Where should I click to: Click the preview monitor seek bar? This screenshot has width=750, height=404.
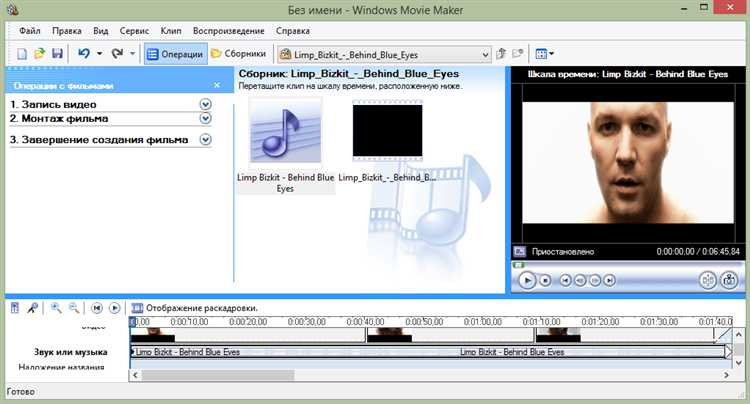point(628,264)
